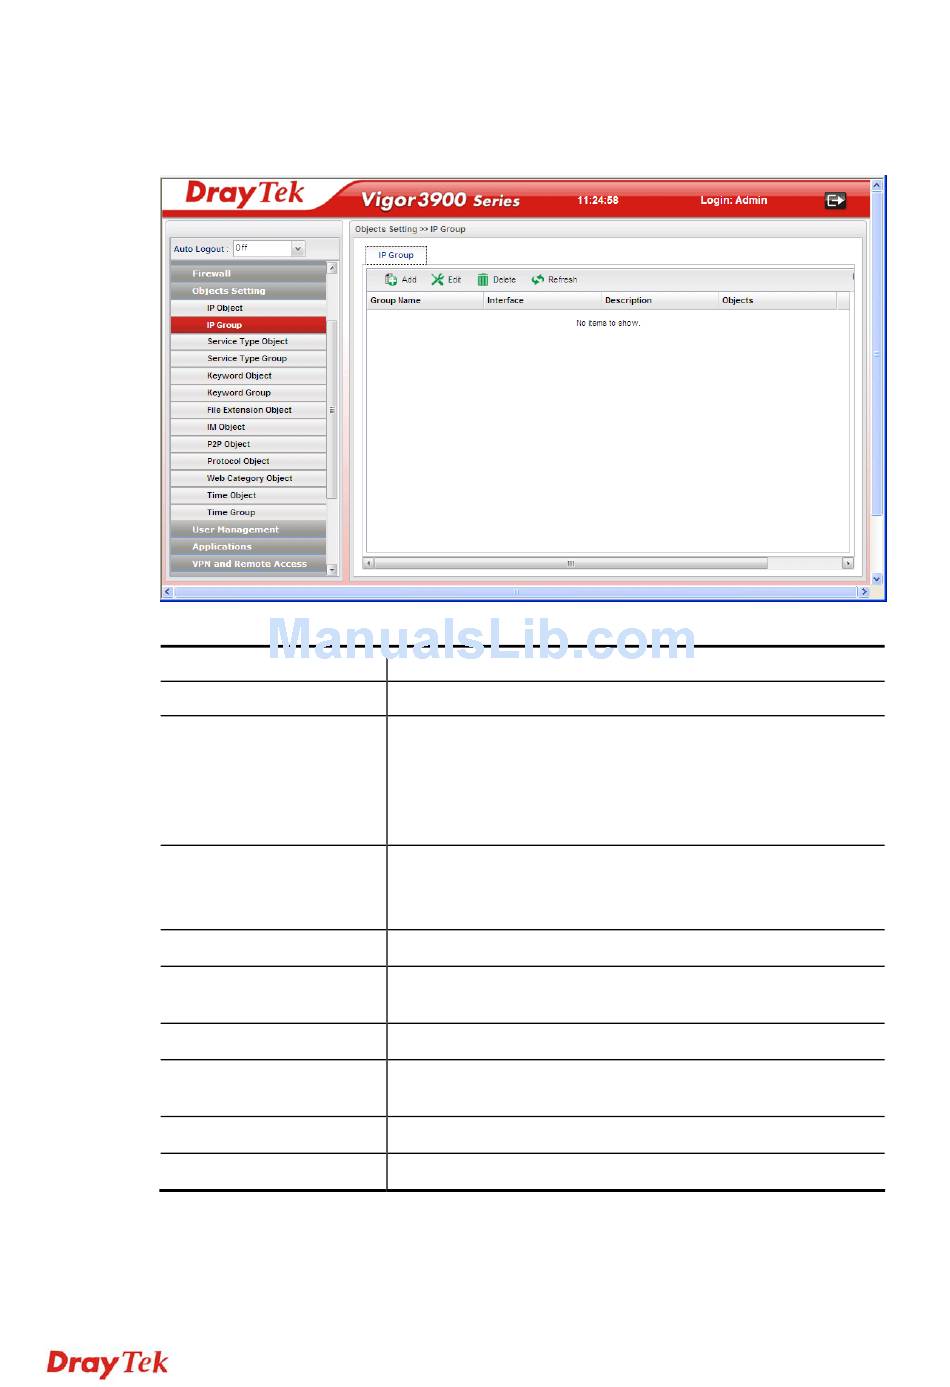Open P2P Object page
Image resolution: width=950 pixels, height=1387 pixels.
click(x=248, y=444)
